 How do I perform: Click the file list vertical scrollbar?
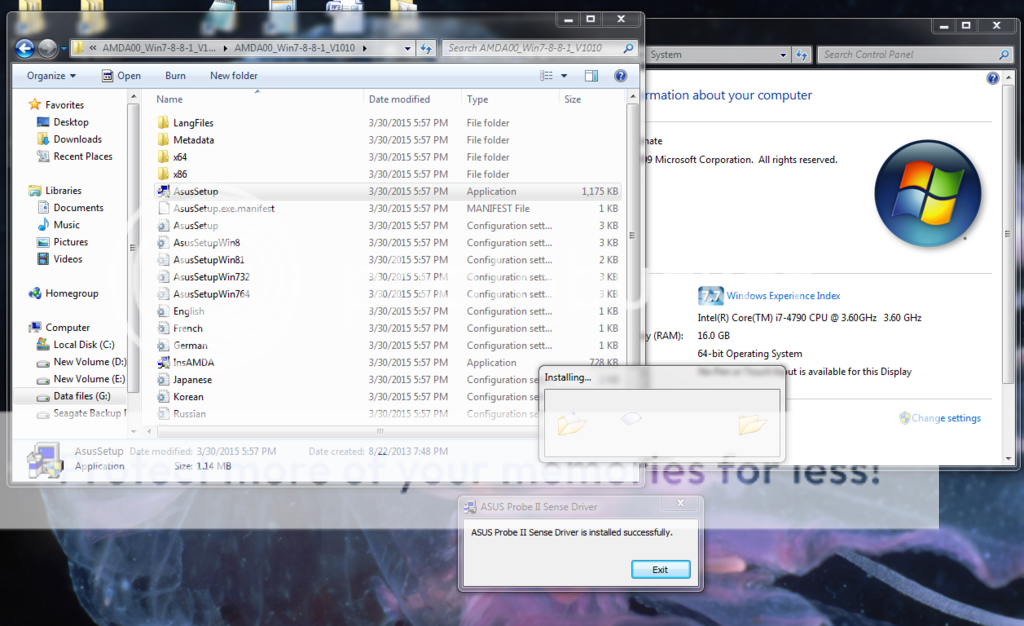632,235
